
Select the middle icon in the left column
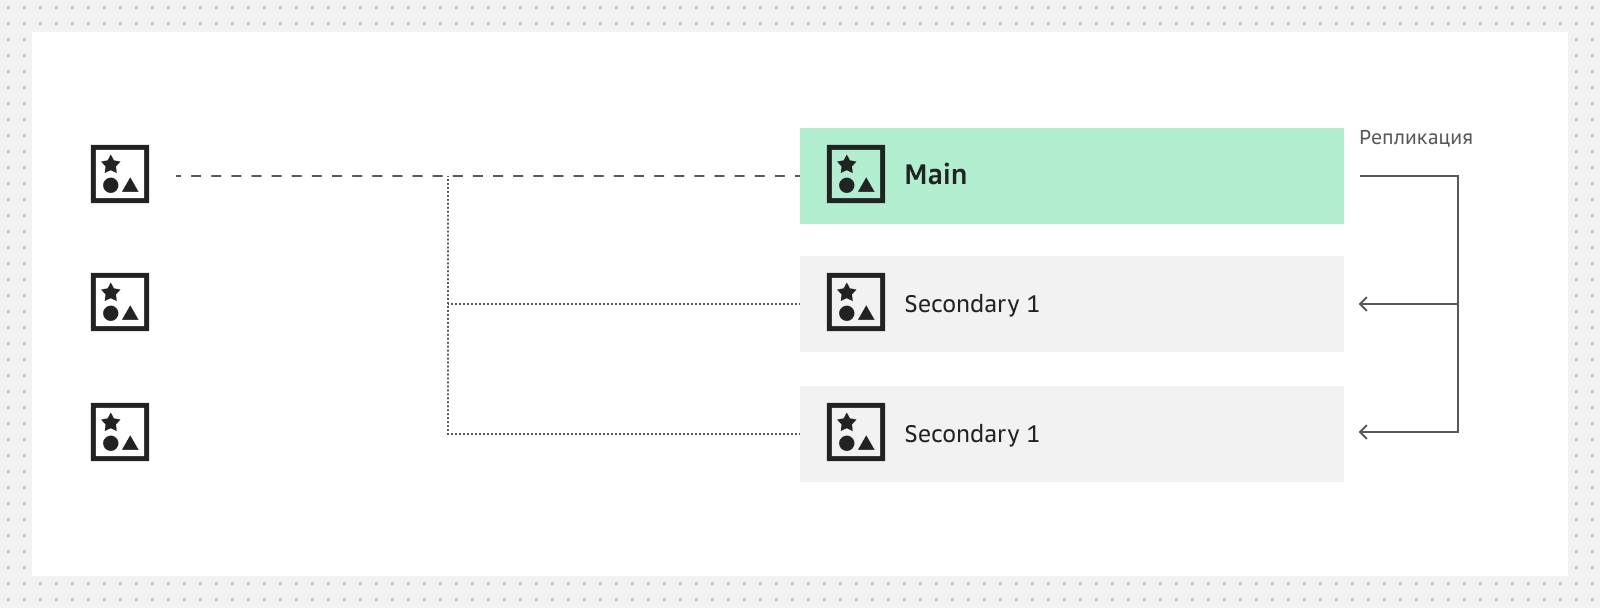[120, 302]
